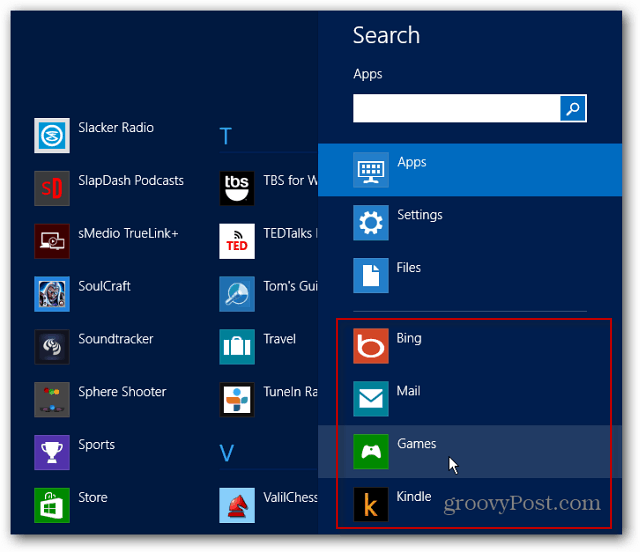This screenshot has width=640, height=552.
Task: Start SoulCraft from its game icon
Action: tap(52, 294)
